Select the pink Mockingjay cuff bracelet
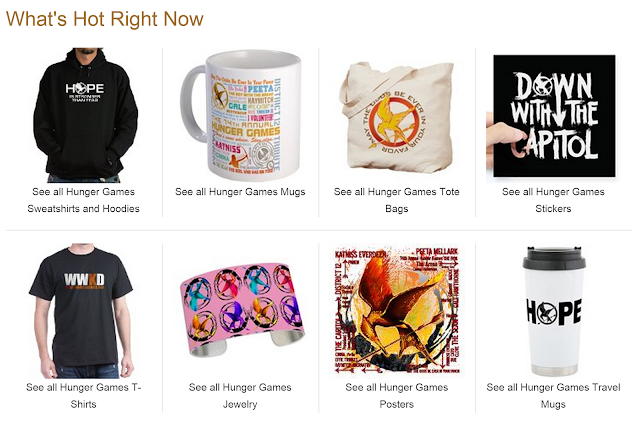 point(242,309)
